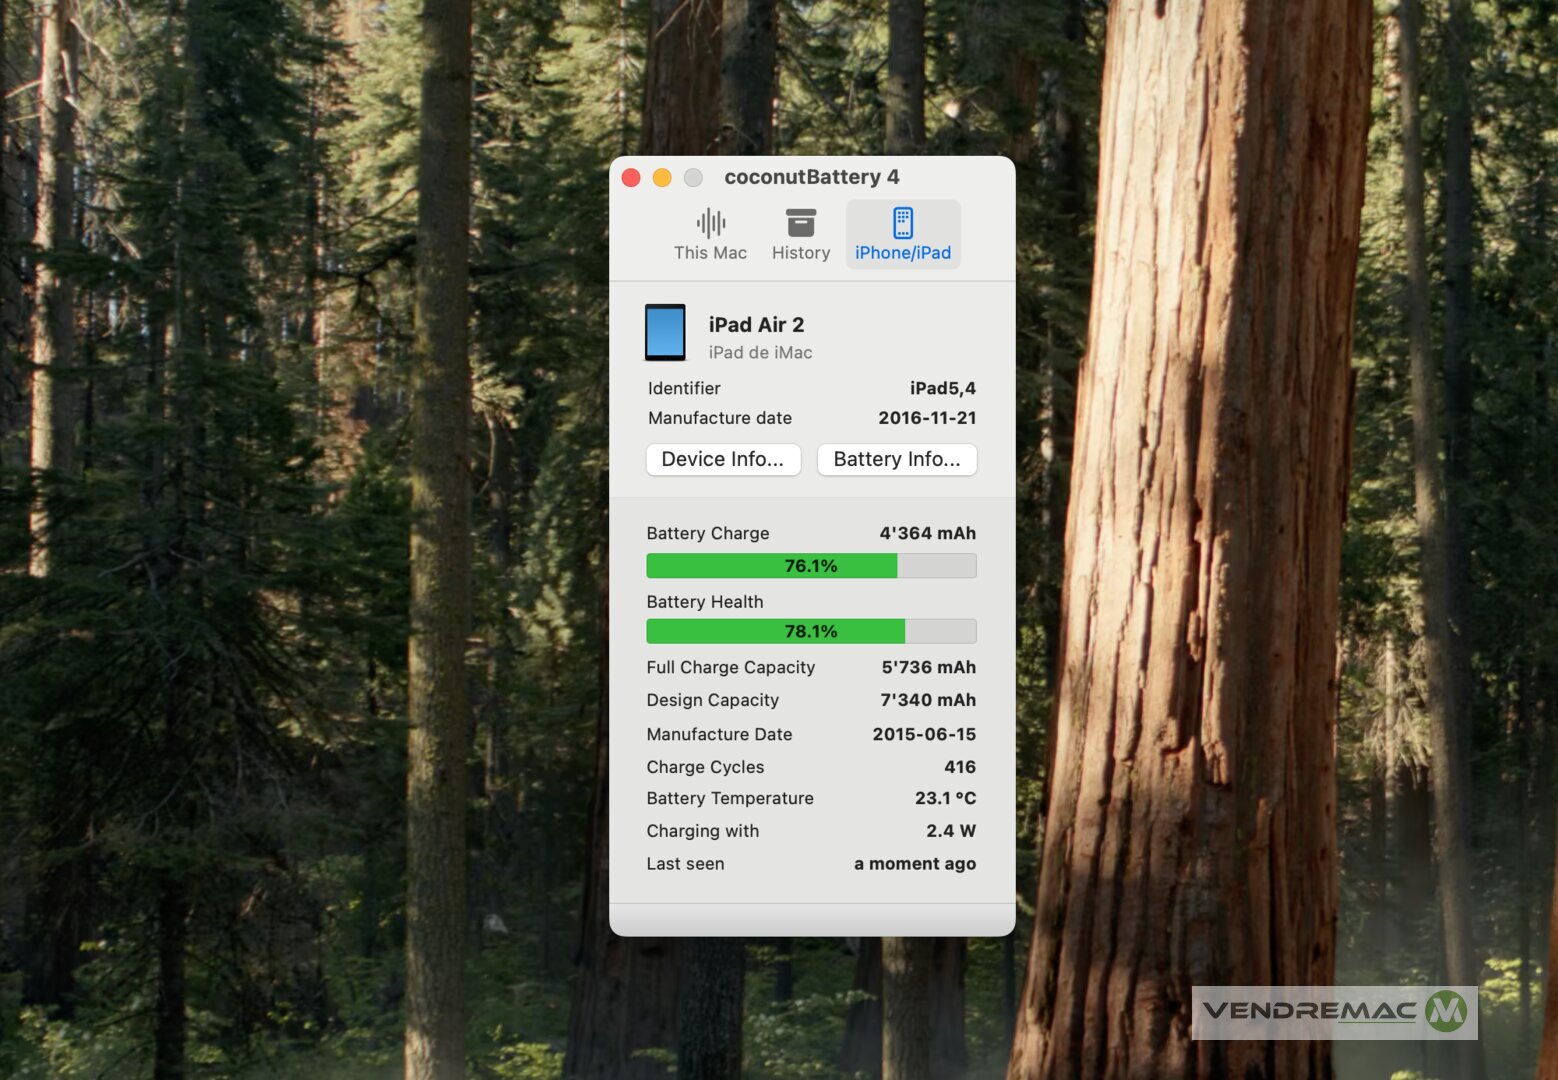
Task: Click the gray disabled zoom button
Action: [x=693, y=178]
